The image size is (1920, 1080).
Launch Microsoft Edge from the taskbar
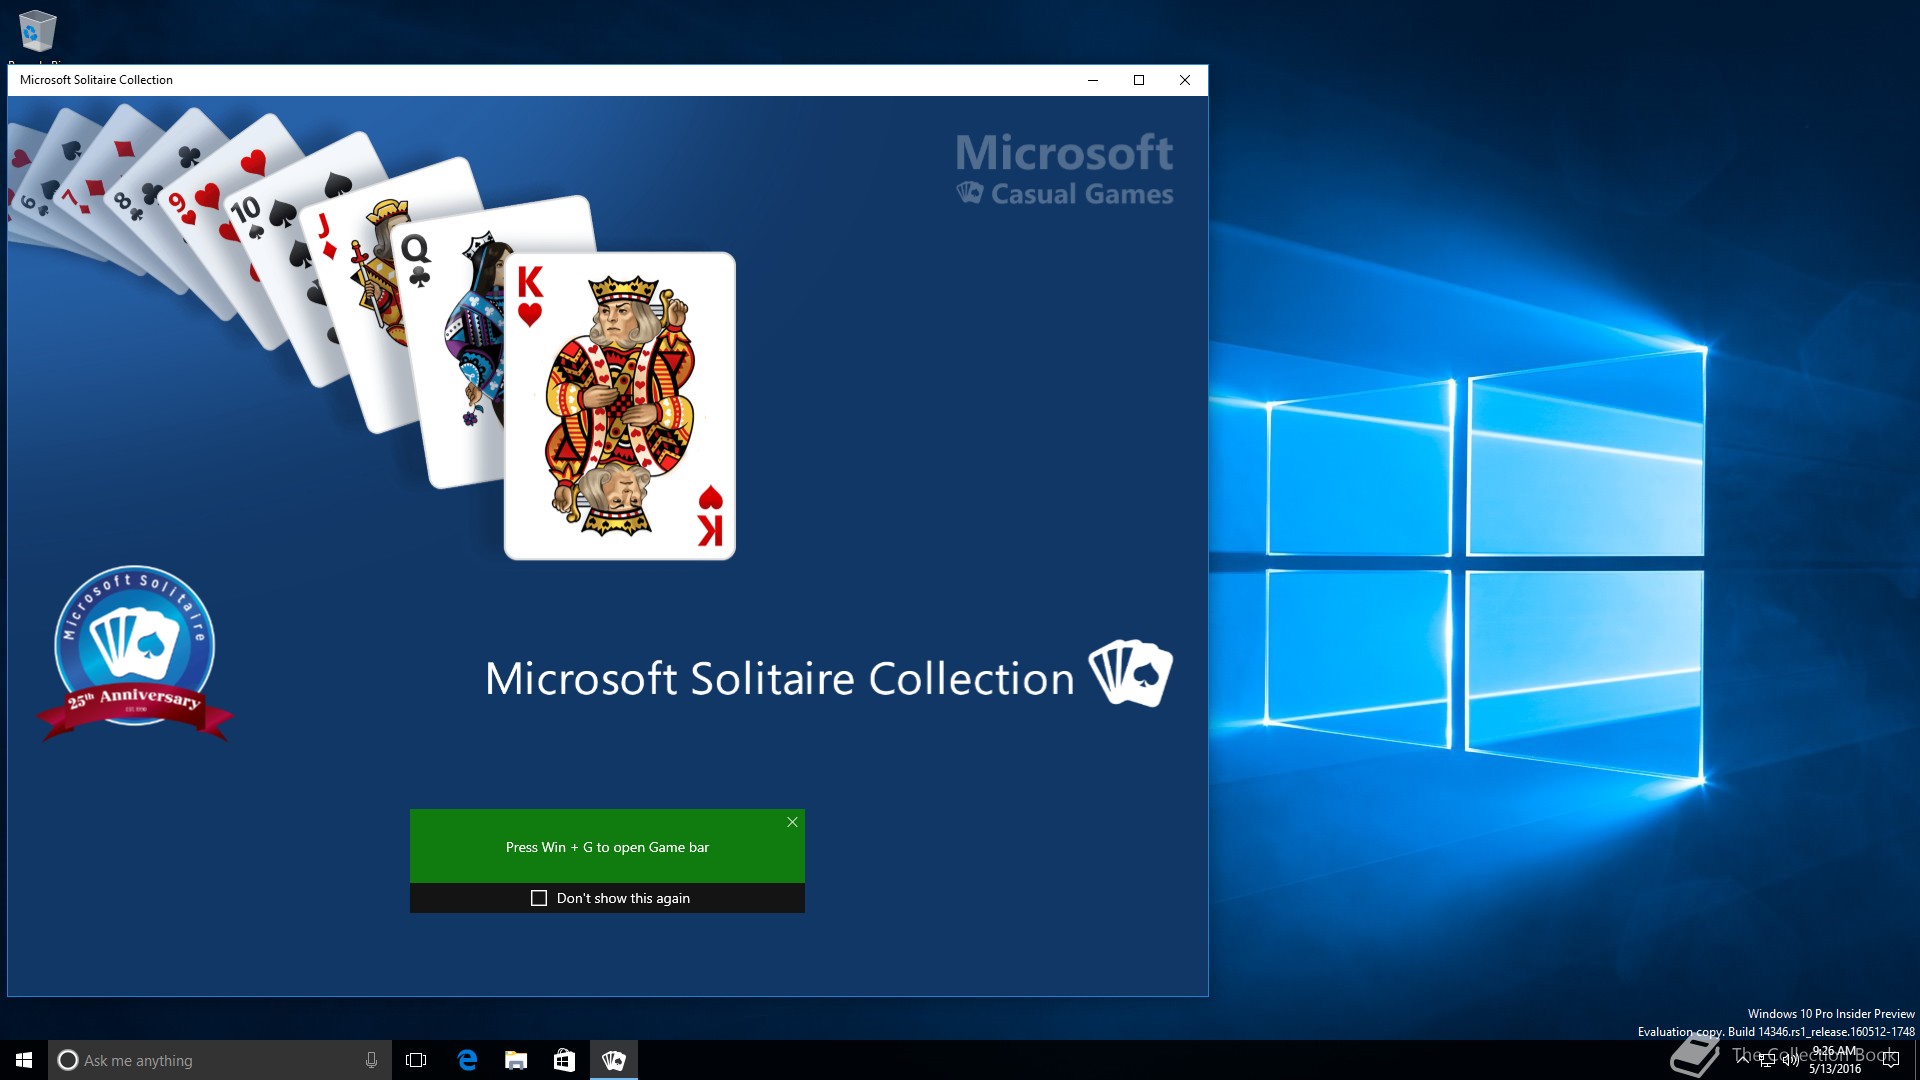click(467, 1060)
